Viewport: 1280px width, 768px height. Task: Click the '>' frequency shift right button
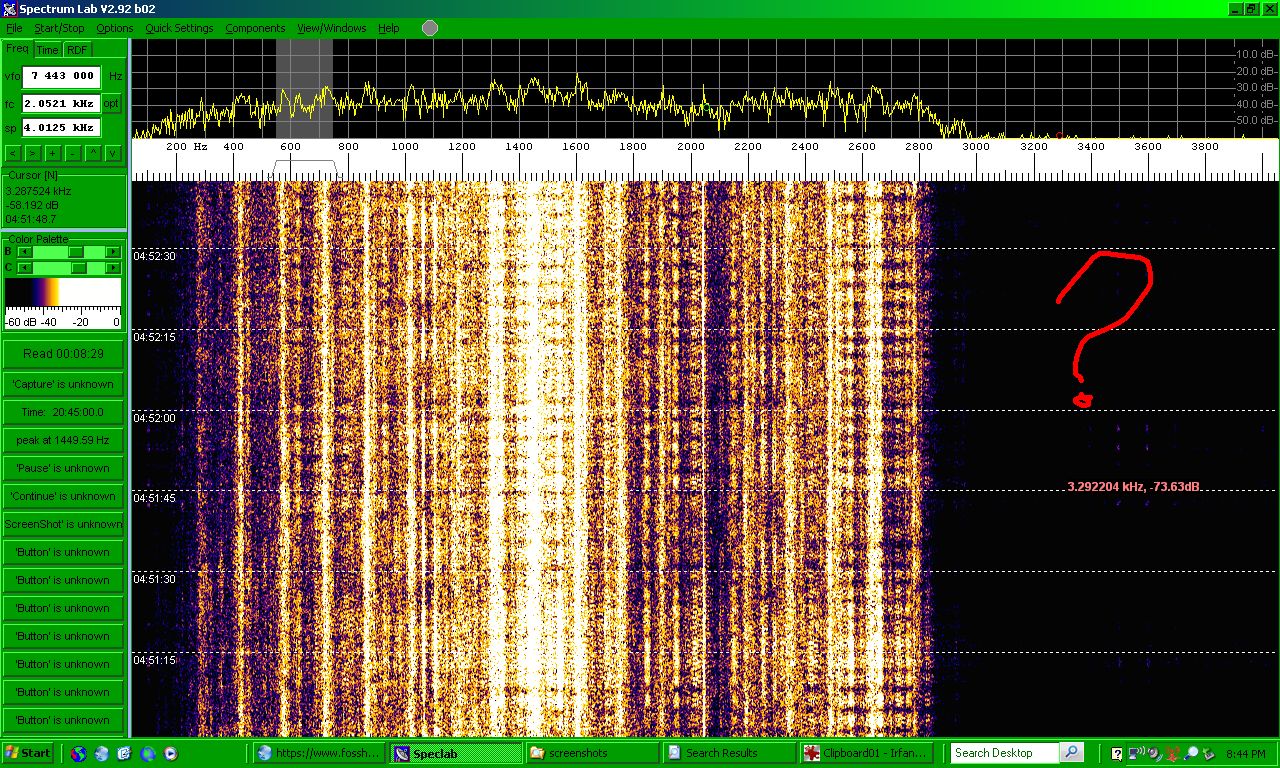[x=33, y=153]
